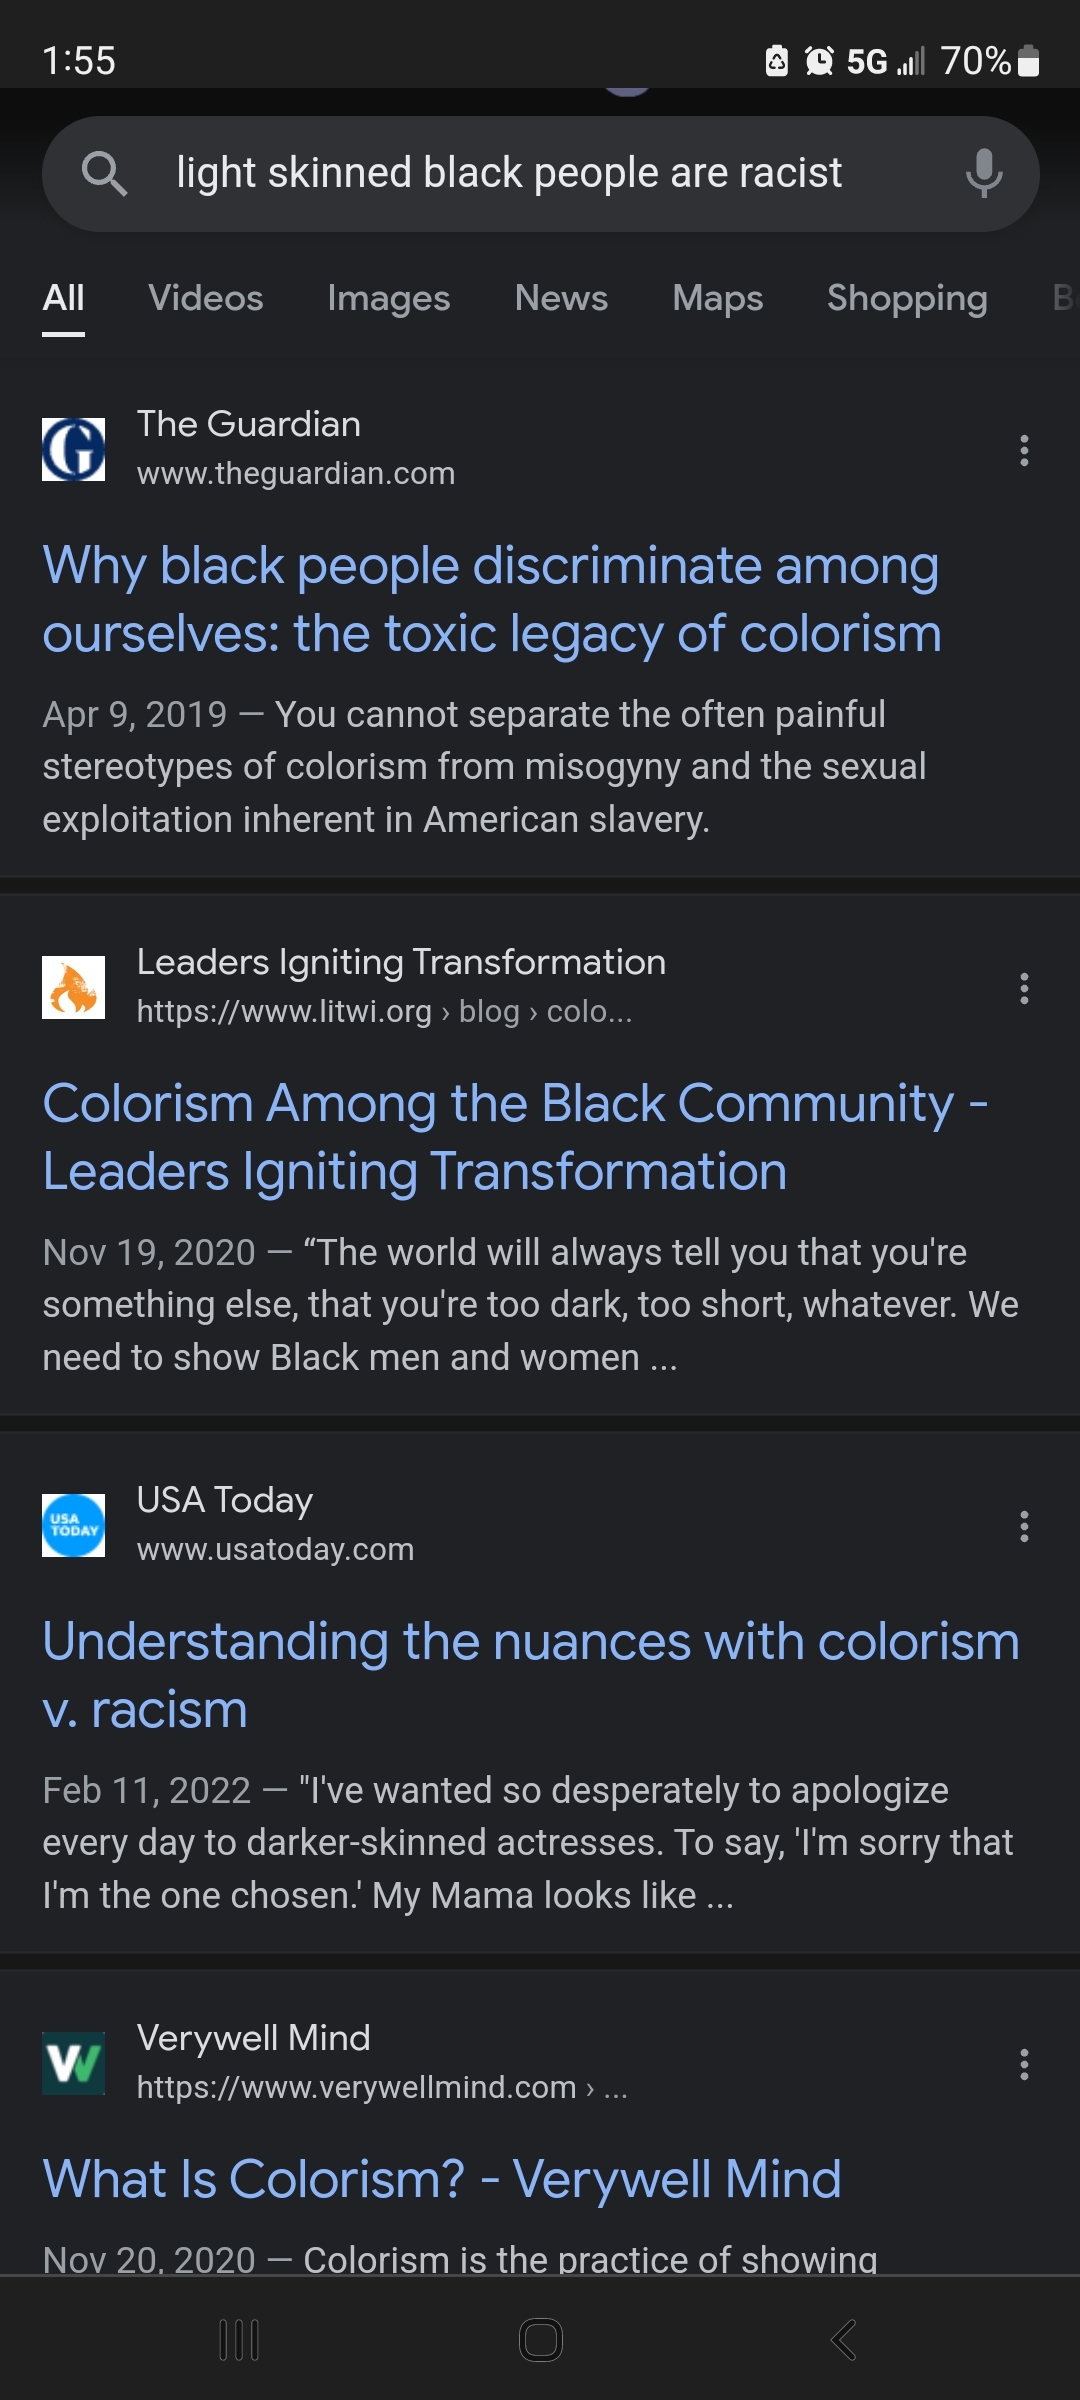Select the News search tab
Image resolution: width=1080 pixels, height=2400 pixels.
[561, 298]
